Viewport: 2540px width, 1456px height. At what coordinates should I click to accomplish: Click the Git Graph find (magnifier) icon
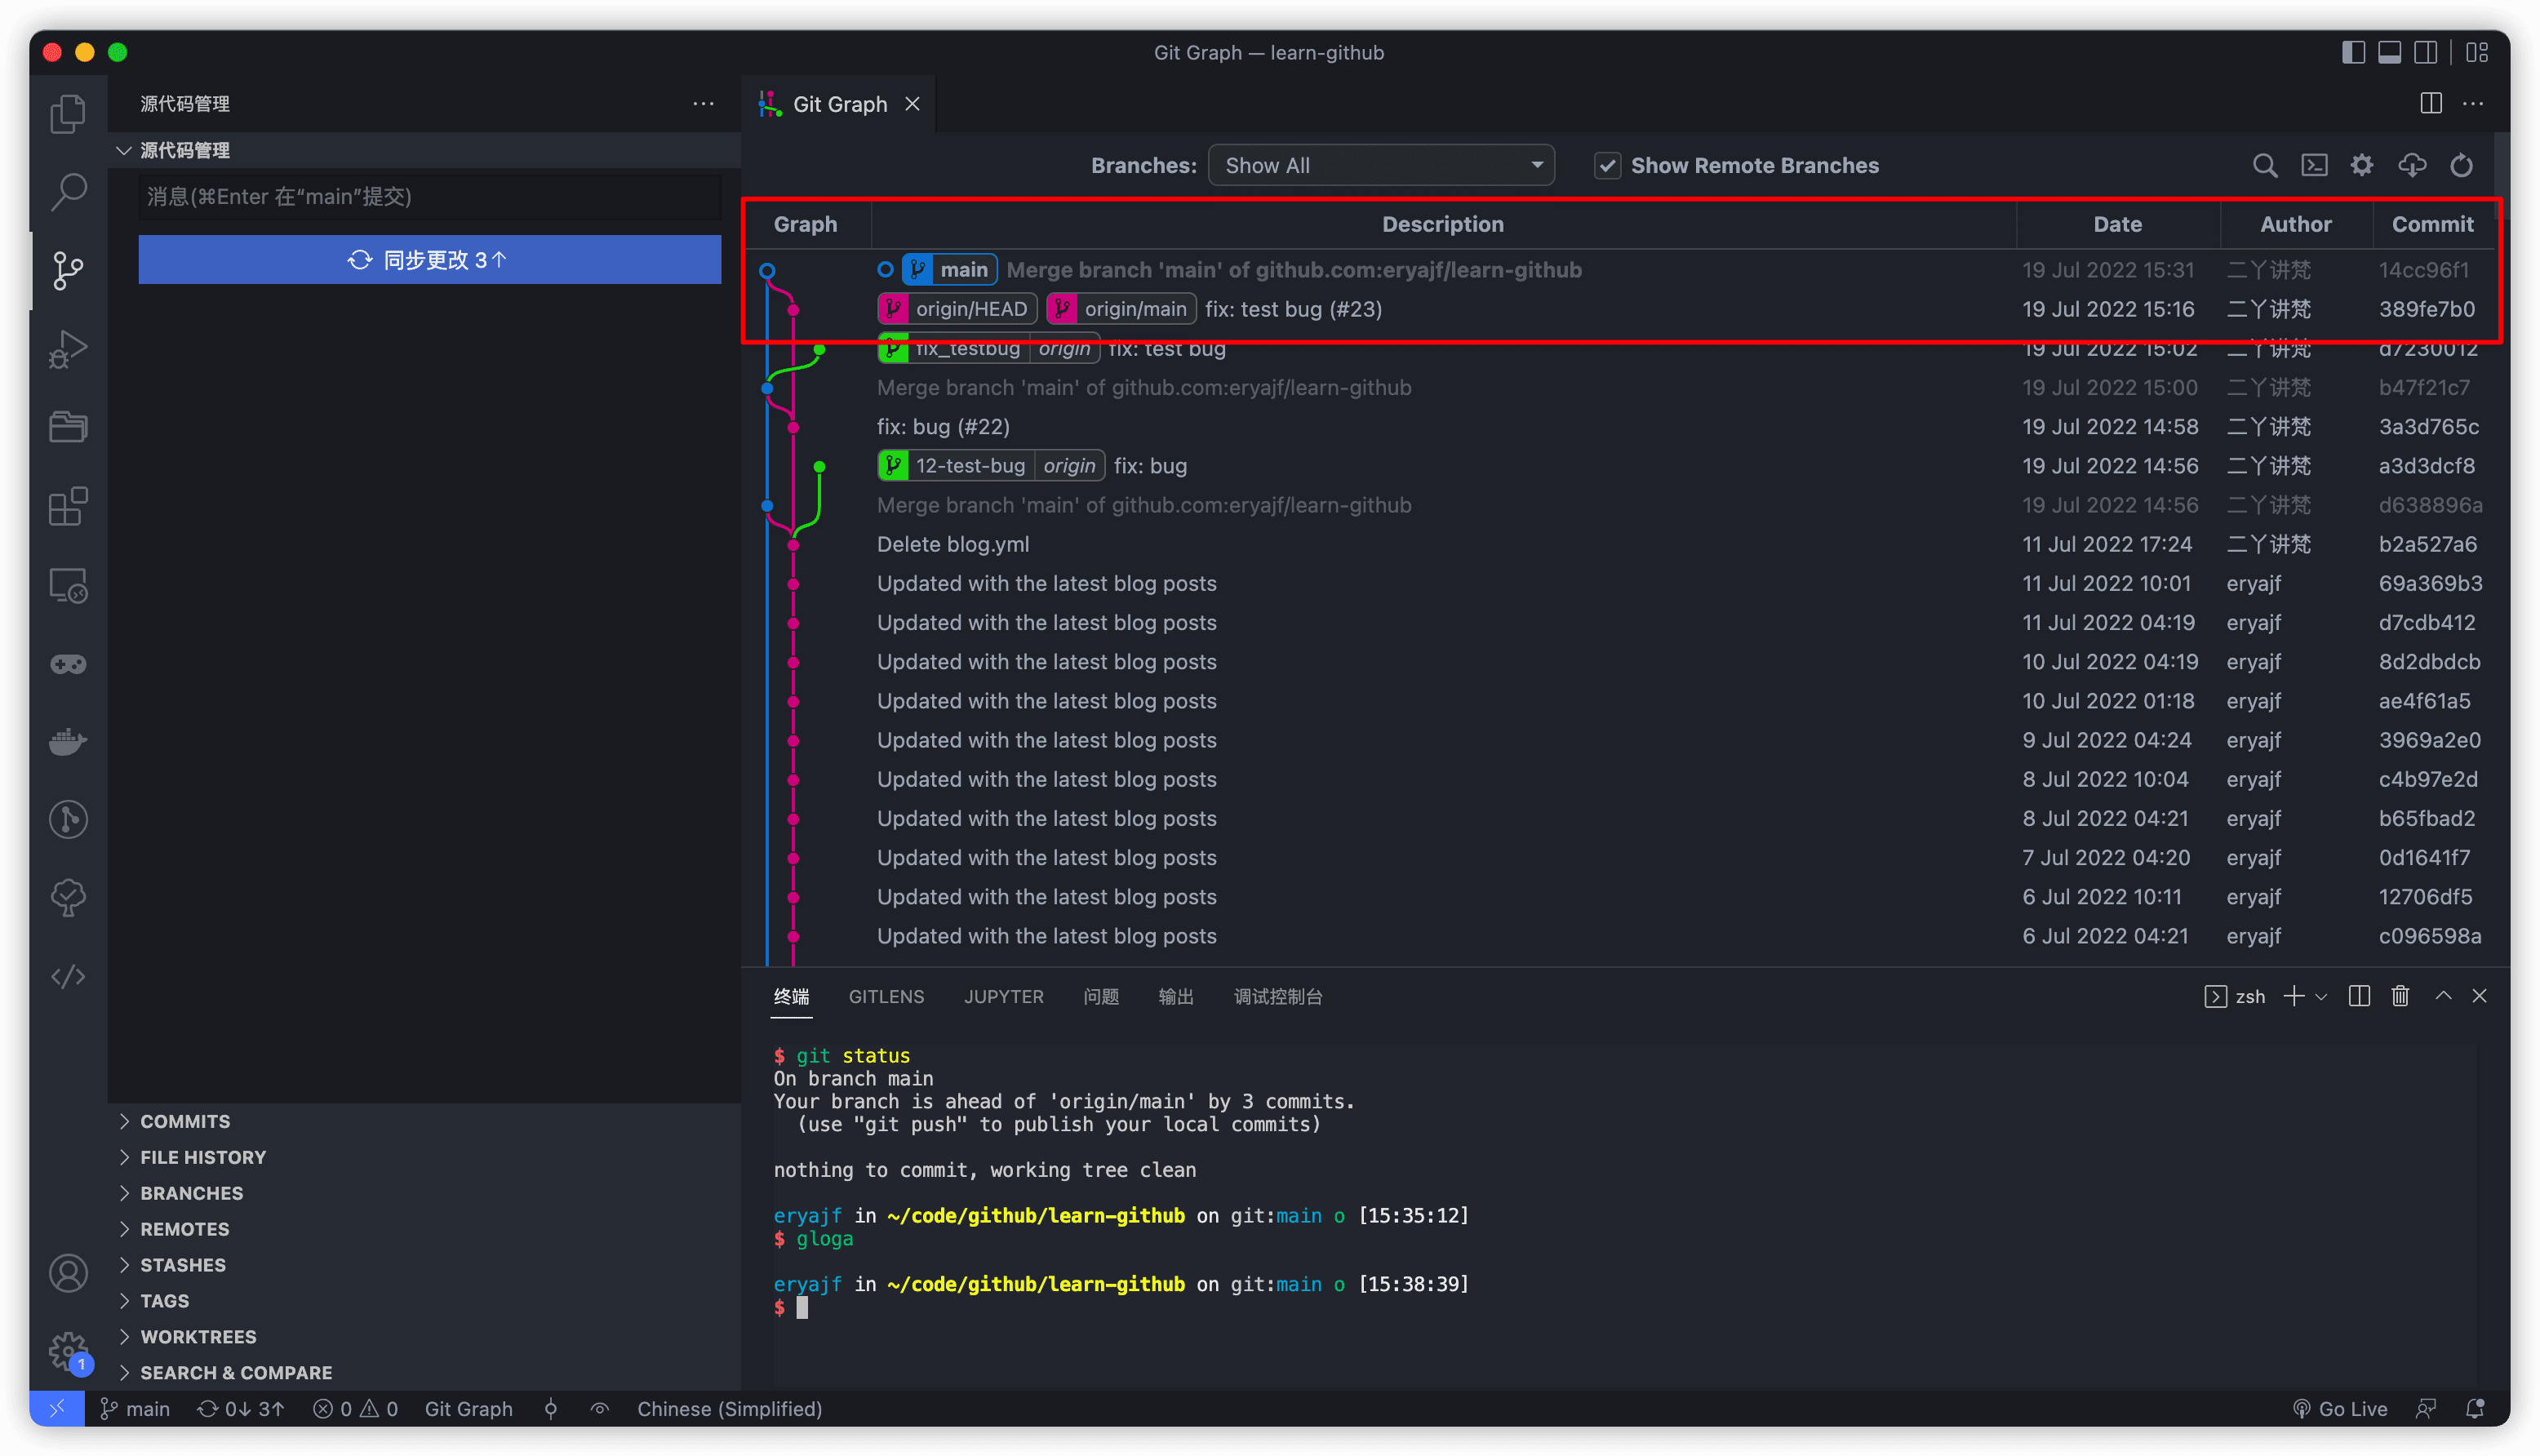(x=2264, y=166)
